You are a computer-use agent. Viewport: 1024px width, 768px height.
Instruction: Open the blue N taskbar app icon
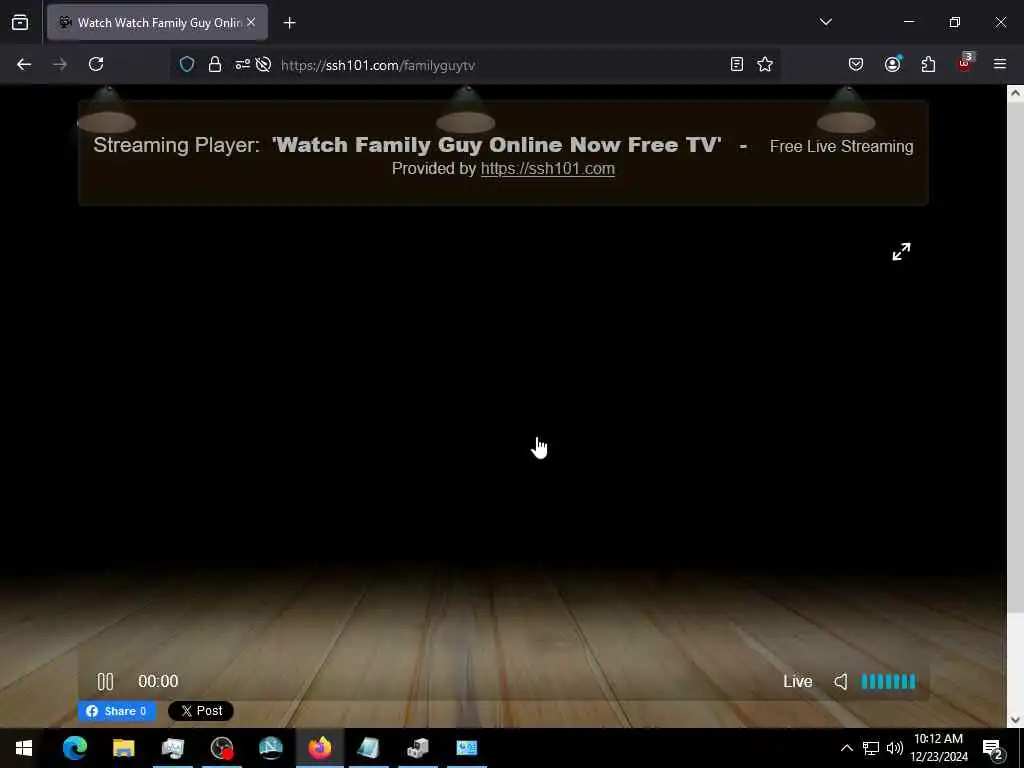(270, 748)
